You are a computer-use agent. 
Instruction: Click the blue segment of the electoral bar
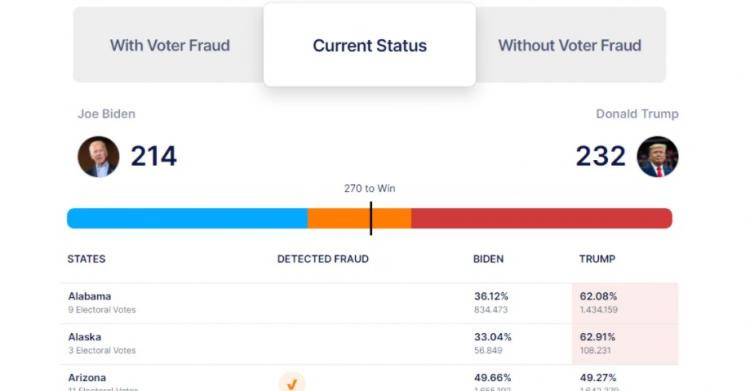pos(188,218)
